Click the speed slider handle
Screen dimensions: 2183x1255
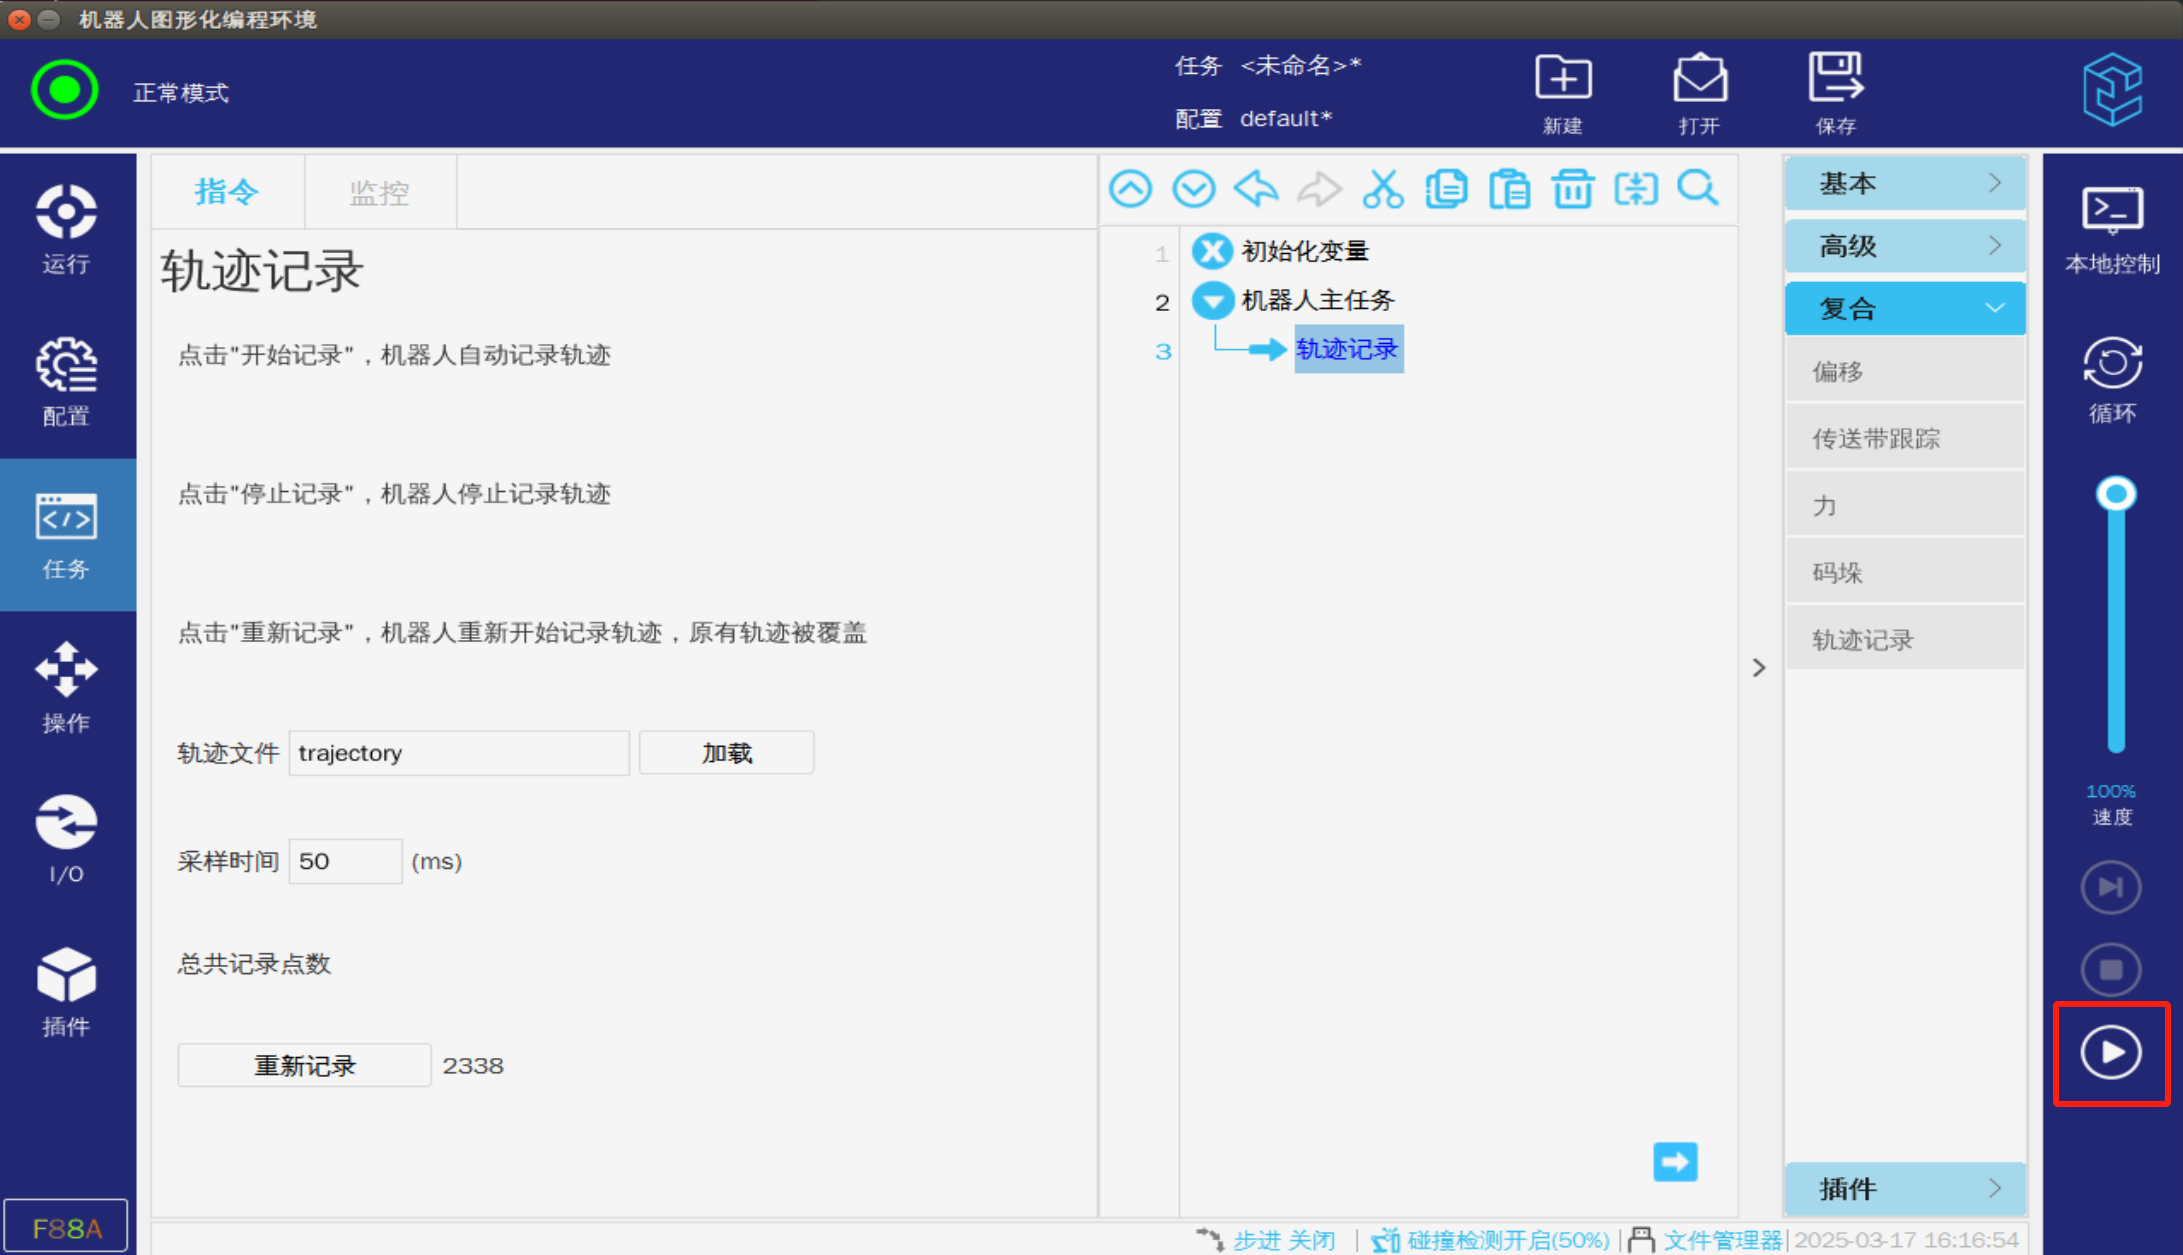(2116, 494)
